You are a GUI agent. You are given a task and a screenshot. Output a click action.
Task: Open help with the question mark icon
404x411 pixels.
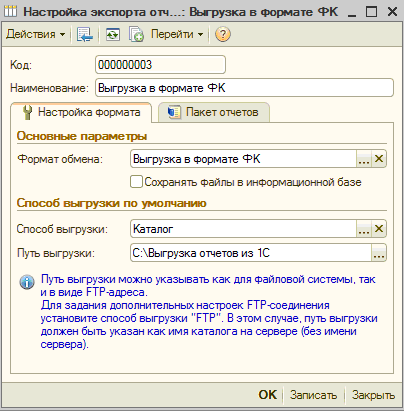(x=223, y=34)
